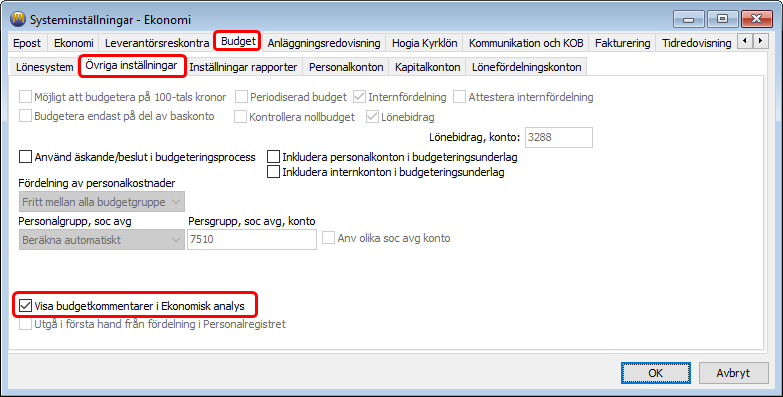This screenshot has height=397, width=783.
Task: Open Inställningar rapporter sub-tab
Action: (243, 67)
